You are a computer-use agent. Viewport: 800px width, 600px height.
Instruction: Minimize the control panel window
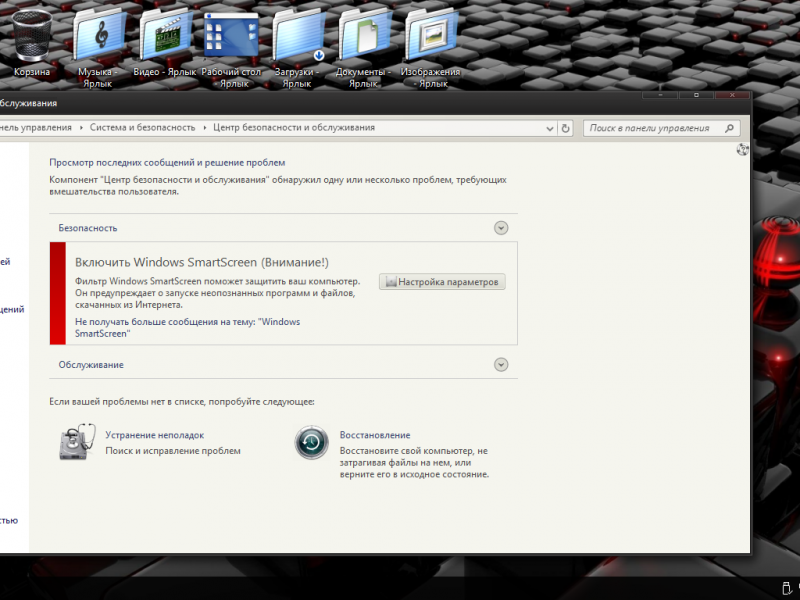coord(661,95)
